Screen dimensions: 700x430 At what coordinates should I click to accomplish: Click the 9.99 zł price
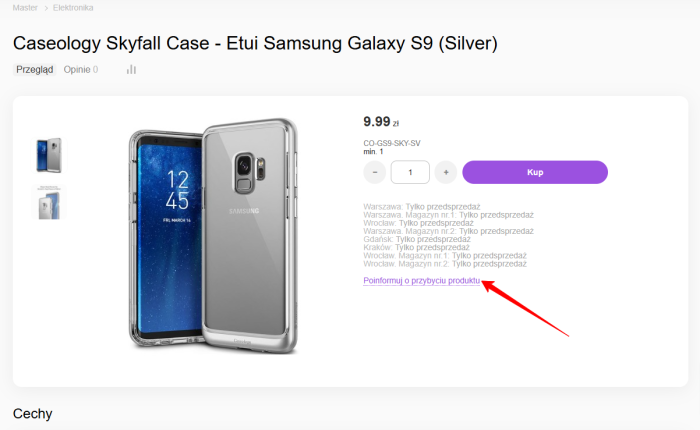pos(381,121)
